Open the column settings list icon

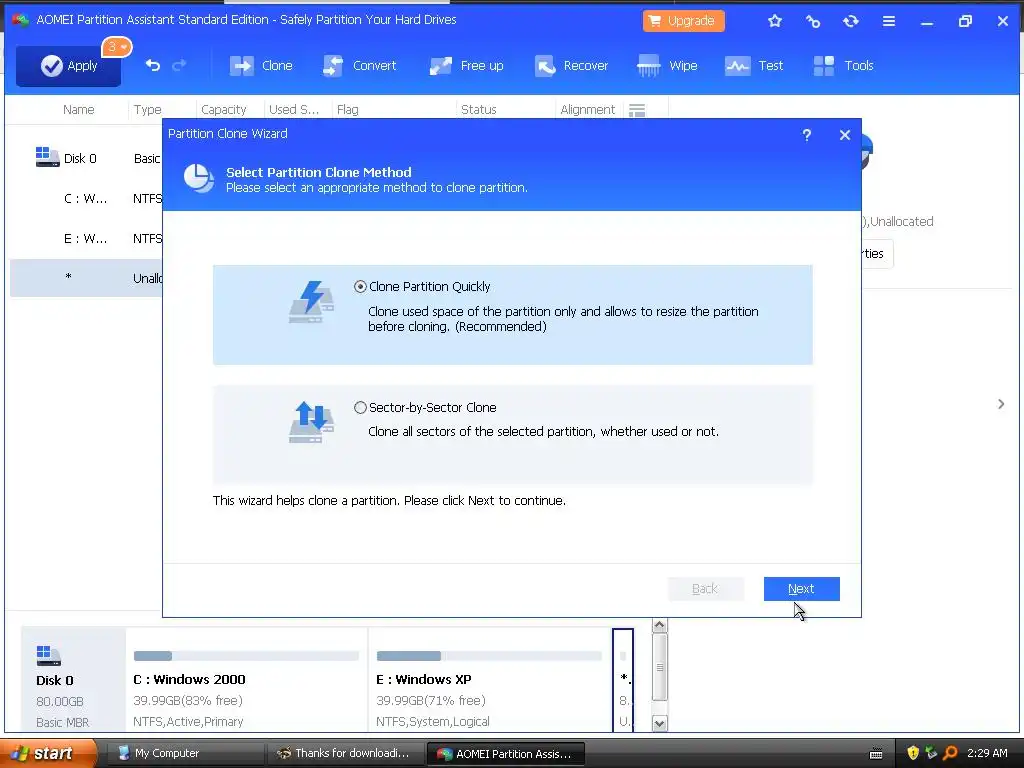(x=637, y=110)
